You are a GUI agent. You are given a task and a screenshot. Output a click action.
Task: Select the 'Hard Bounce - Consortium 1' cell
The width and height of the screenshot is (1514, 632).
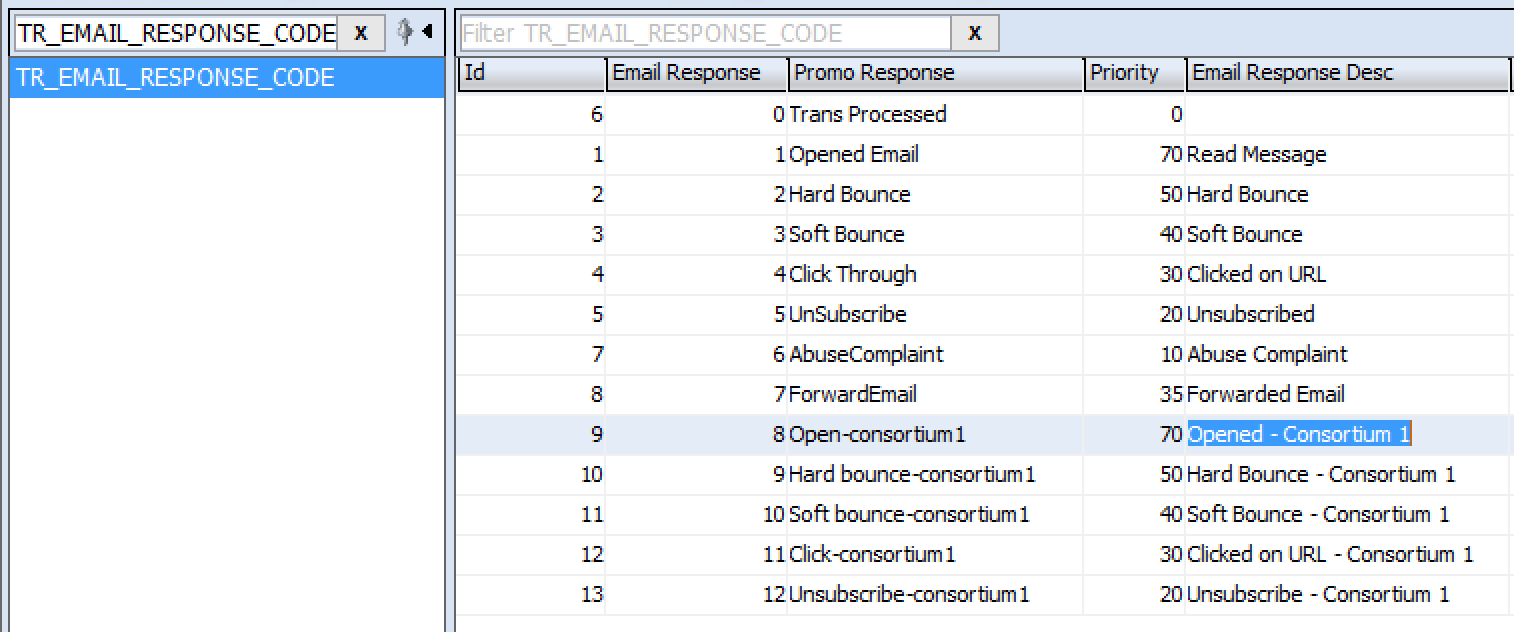(1347, 475)
